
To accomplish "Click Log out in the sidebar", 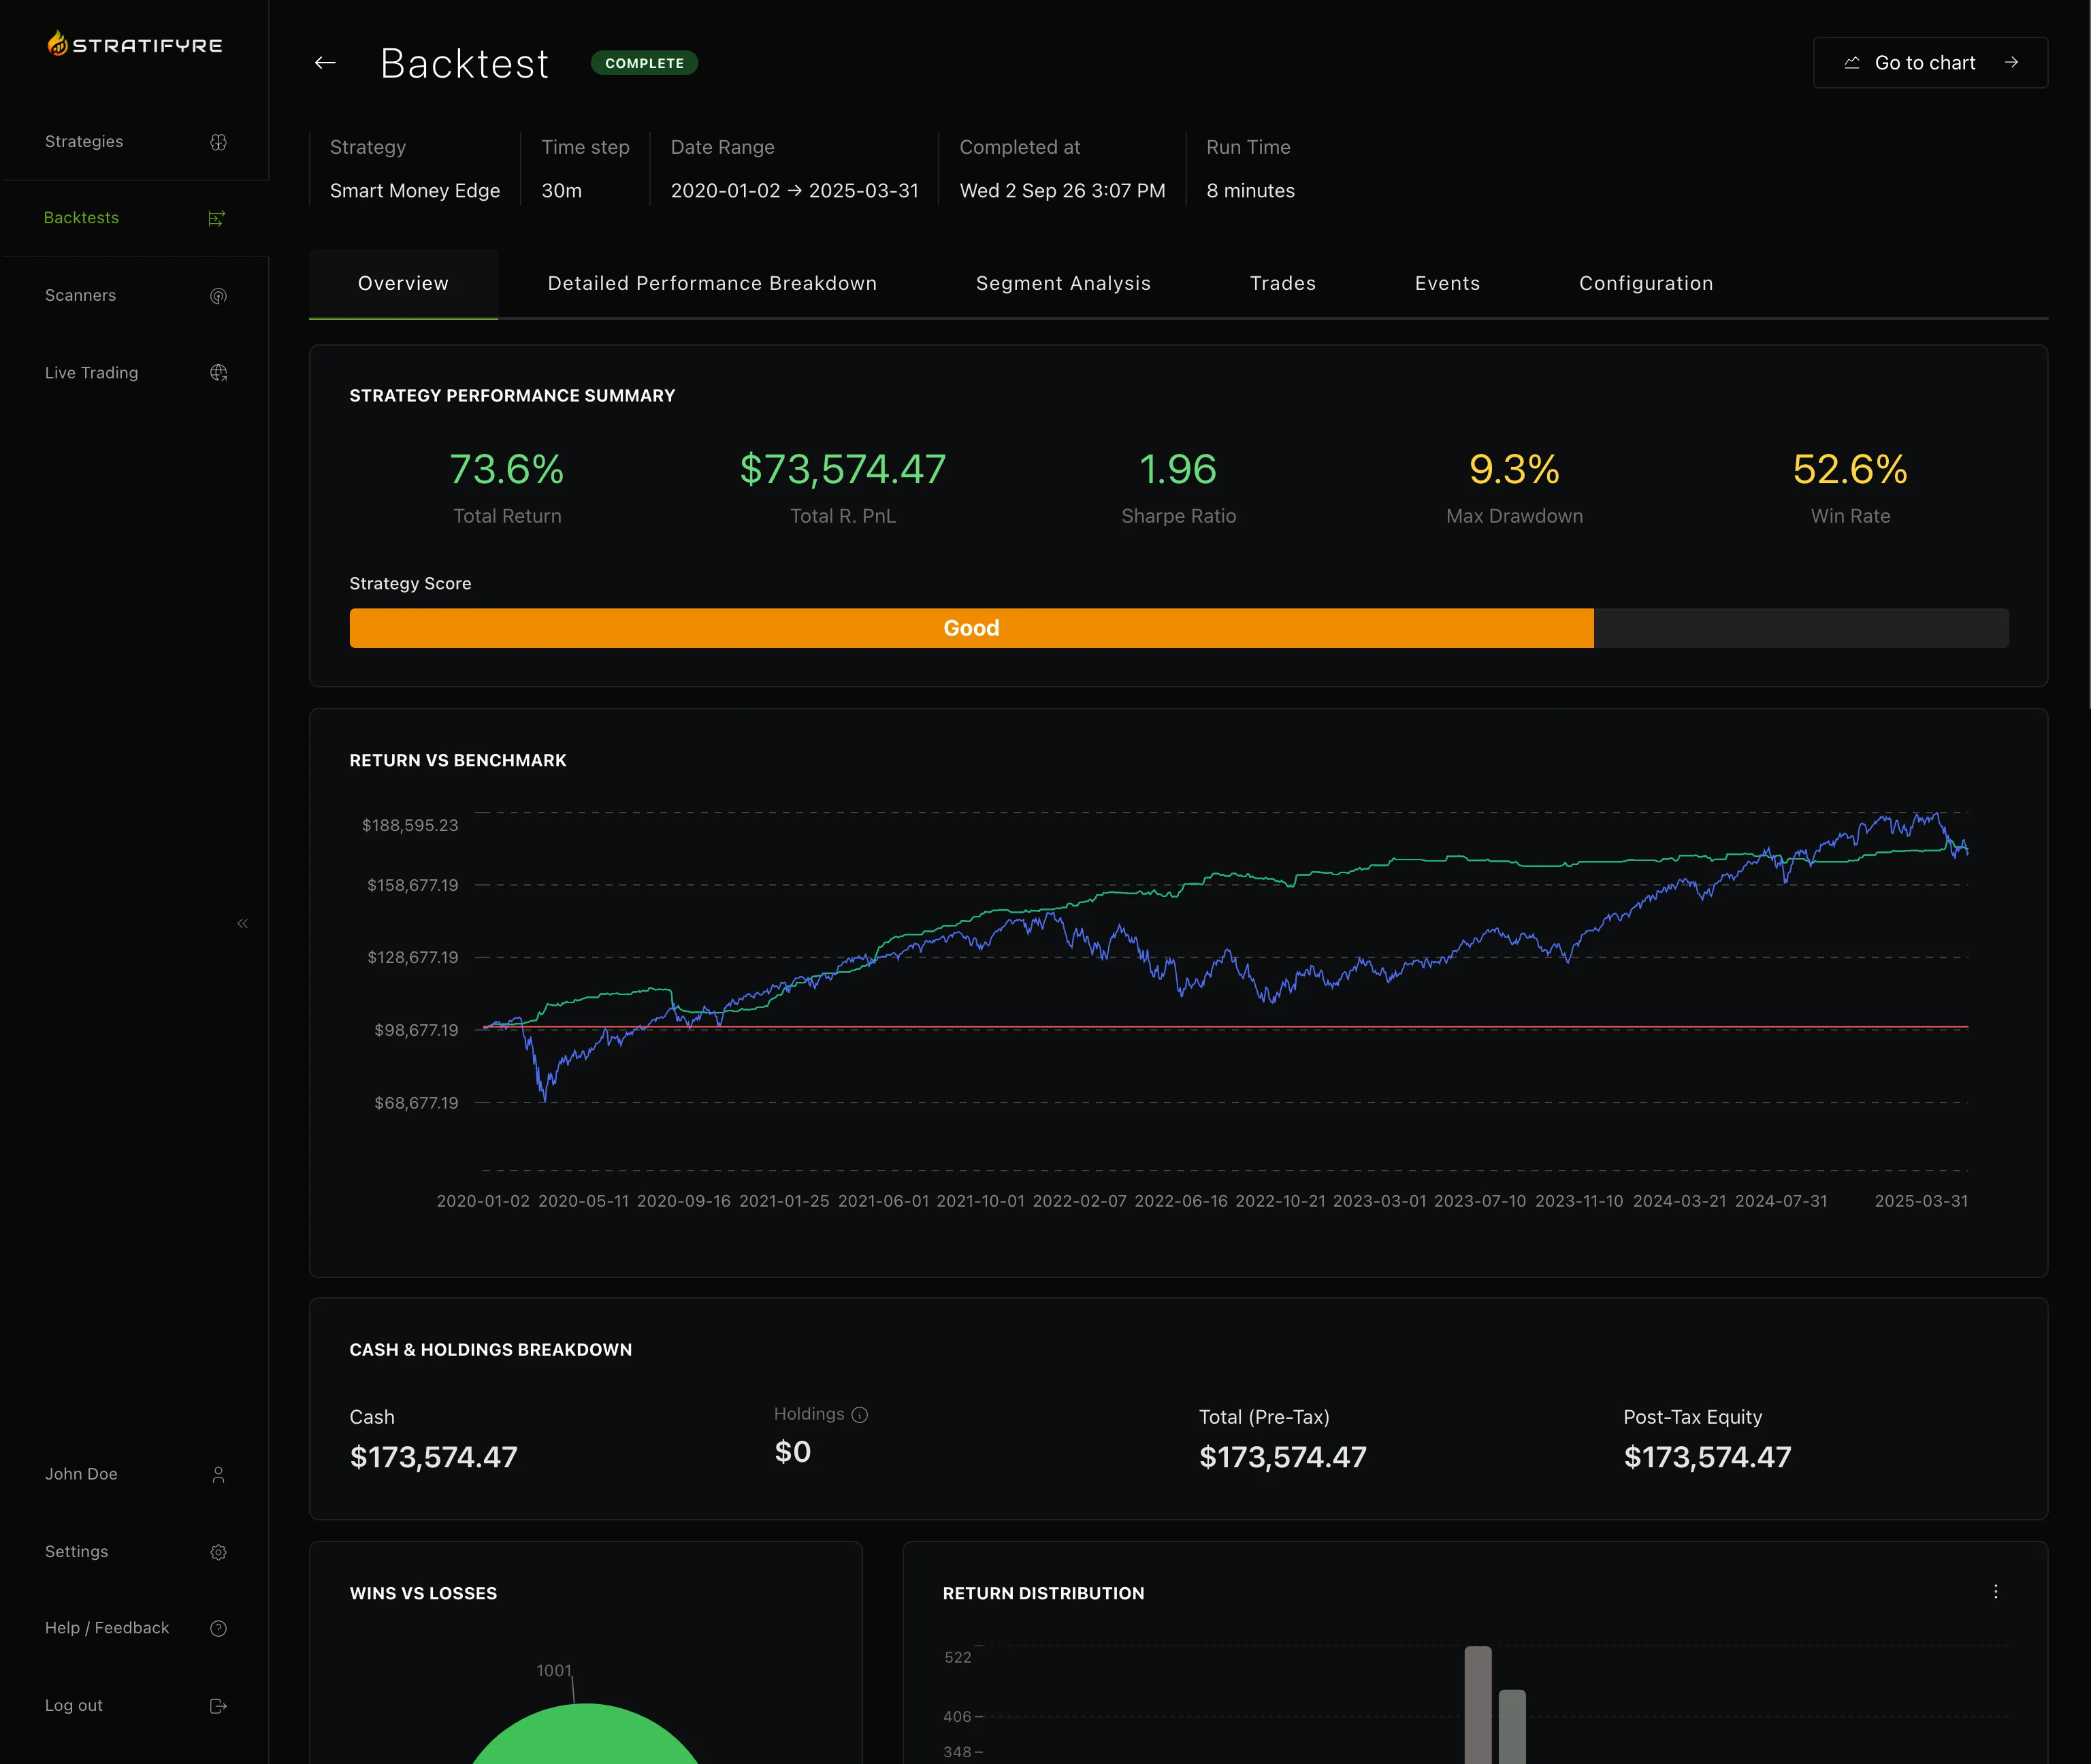I will pos(135,1706).
